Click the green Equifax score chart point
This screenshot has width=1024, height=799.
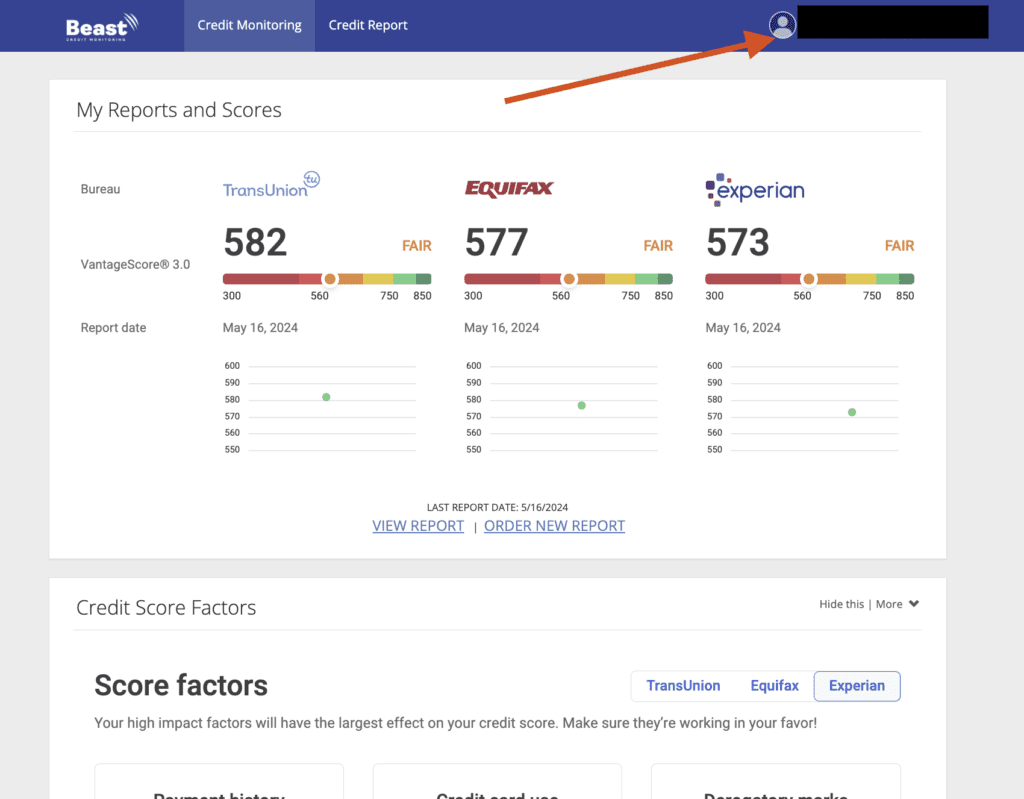coord(581,405)
